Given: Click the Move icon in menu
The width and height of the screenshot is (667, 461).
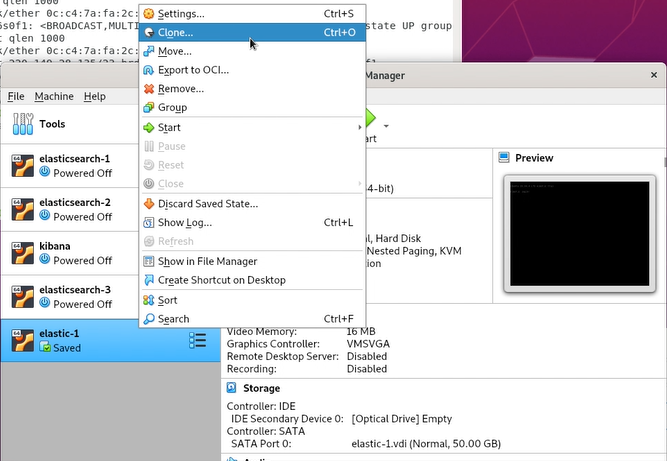Looking at the screenshot, I should point(148,51).
